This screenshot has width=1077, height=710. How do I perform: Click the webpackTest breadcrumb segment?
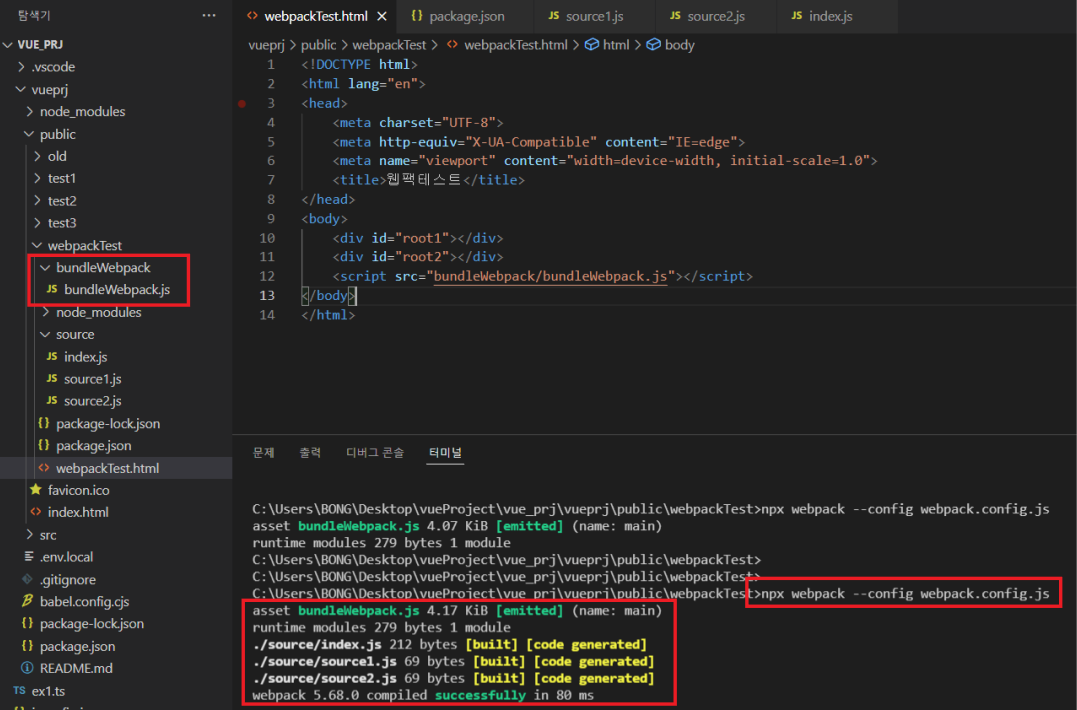389,45
